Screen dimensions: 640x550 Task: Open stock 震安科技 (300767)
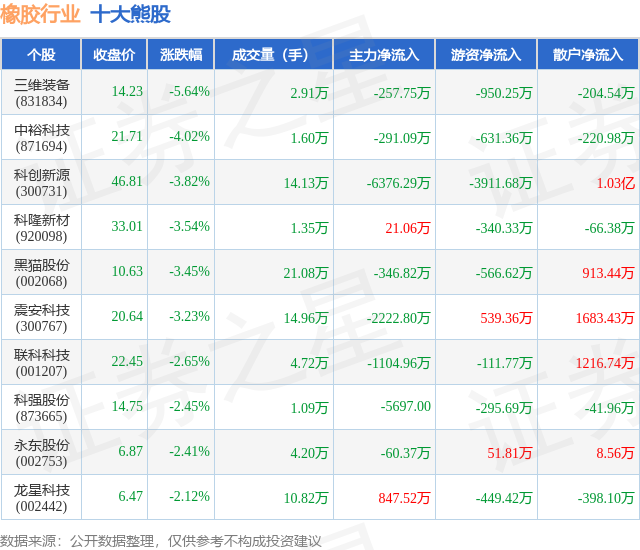tap(42, 318)
